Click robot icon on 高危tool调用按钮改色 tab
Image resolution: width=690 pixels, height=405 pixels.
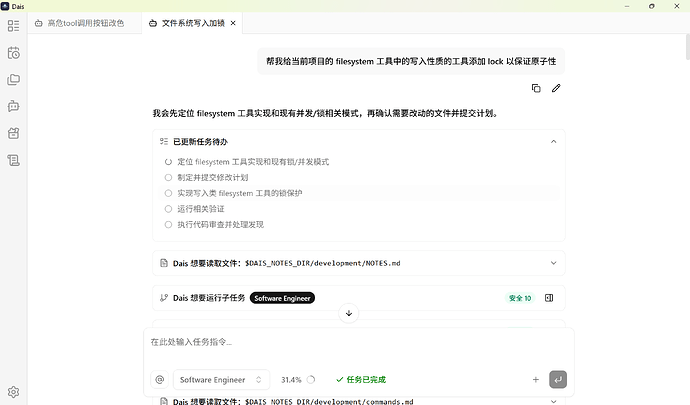(39, 23)
